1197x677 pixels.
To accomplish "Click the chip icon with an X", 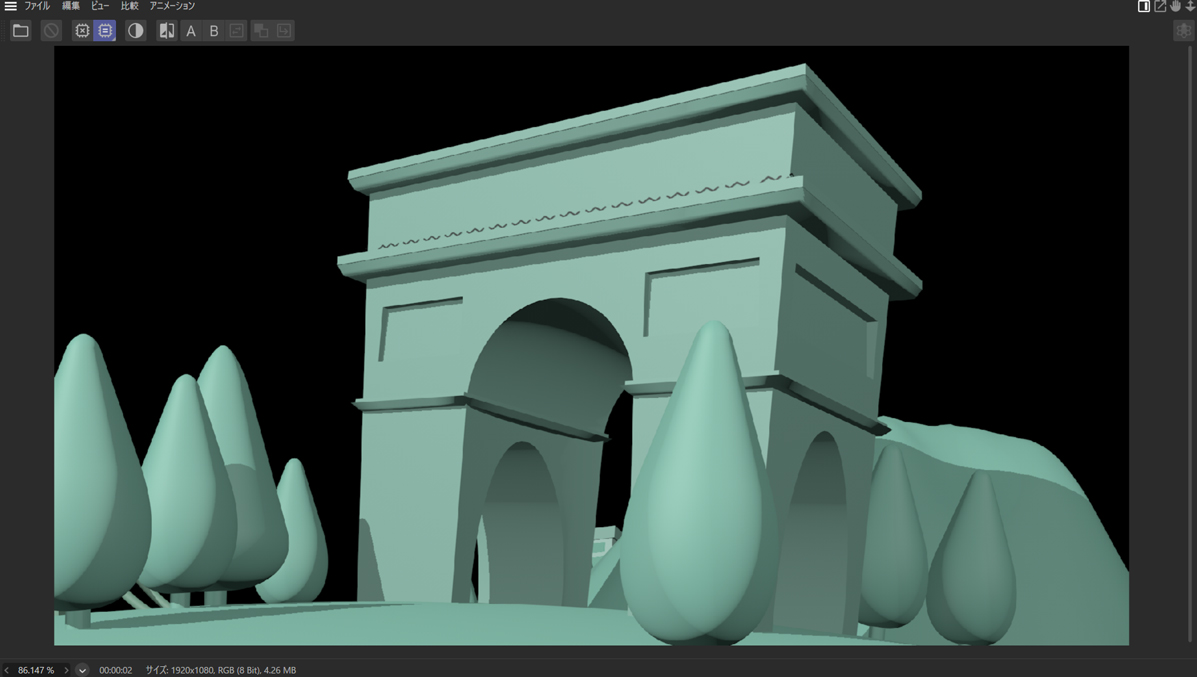I will point(82,31).
